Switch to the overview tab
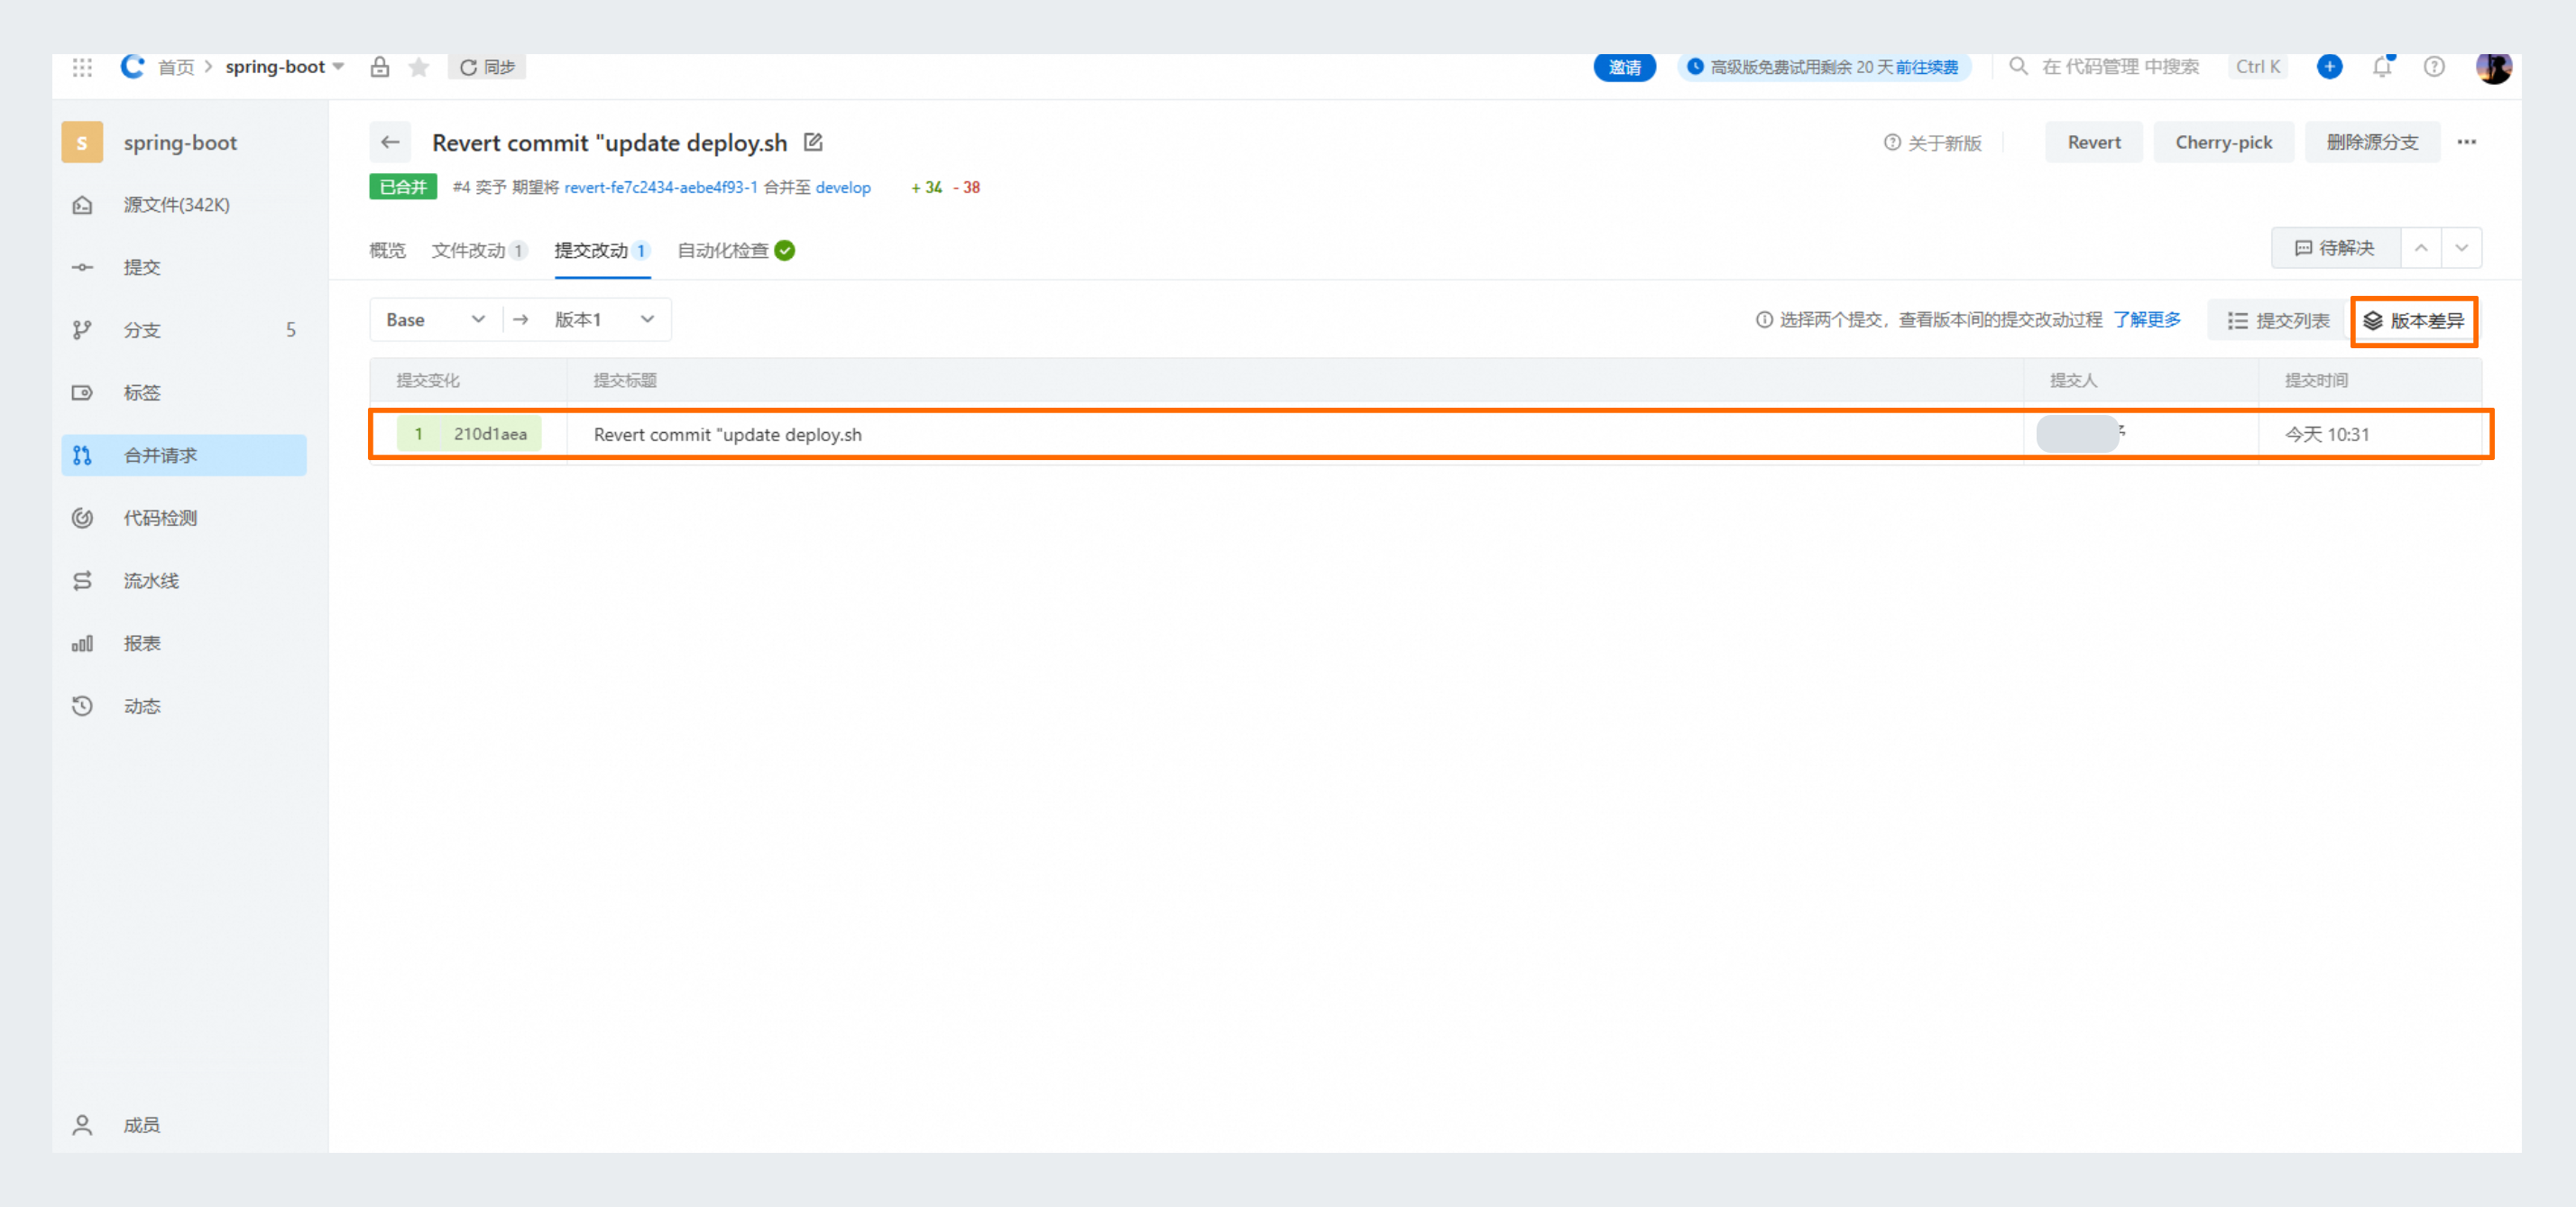Viewport: 2576px width, 1207px height. point(387,250)
